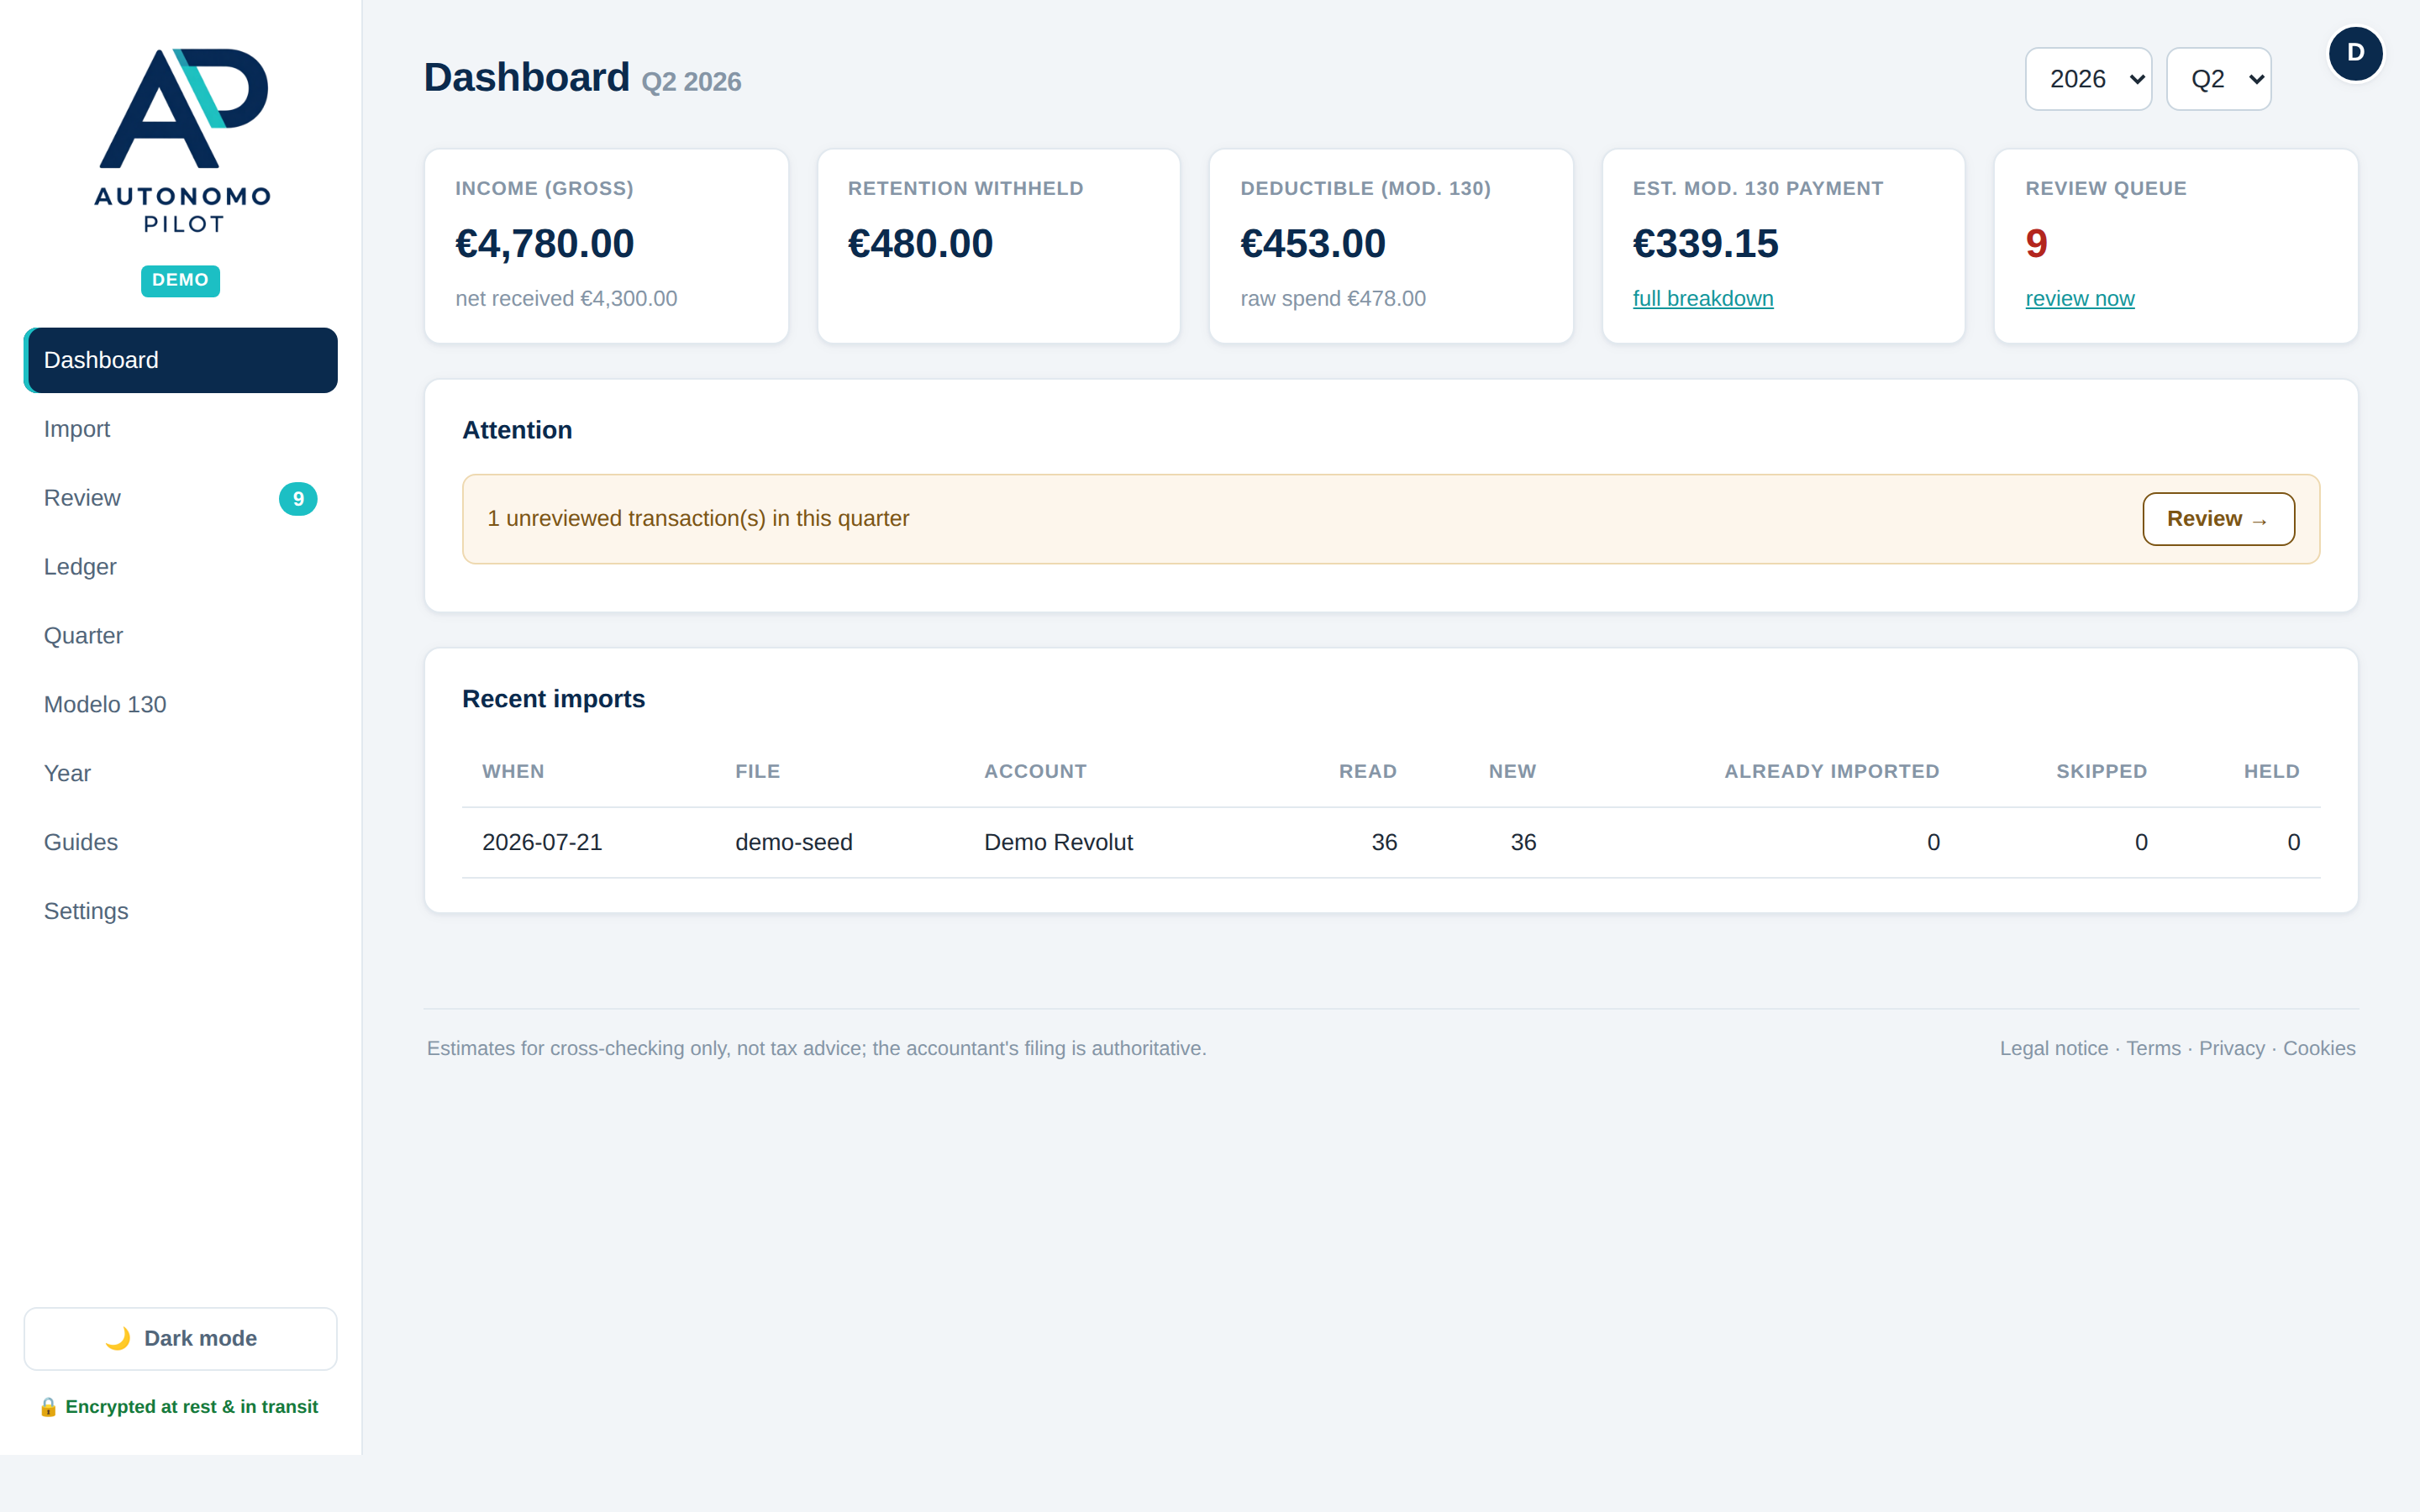The height and width of the screenshot is (1512, 2420).
Task: Click the estimates disclaimer footer text
Action: click(817, 1048)
